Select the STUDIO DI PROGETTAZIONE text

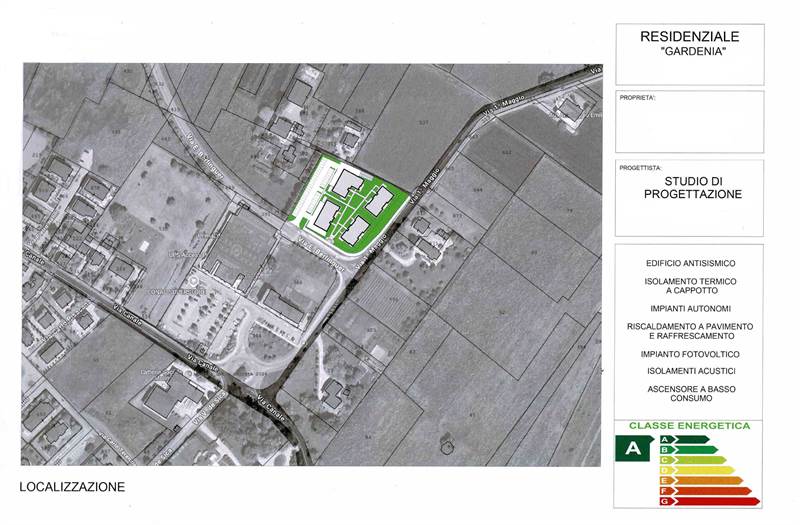[693, 188]
